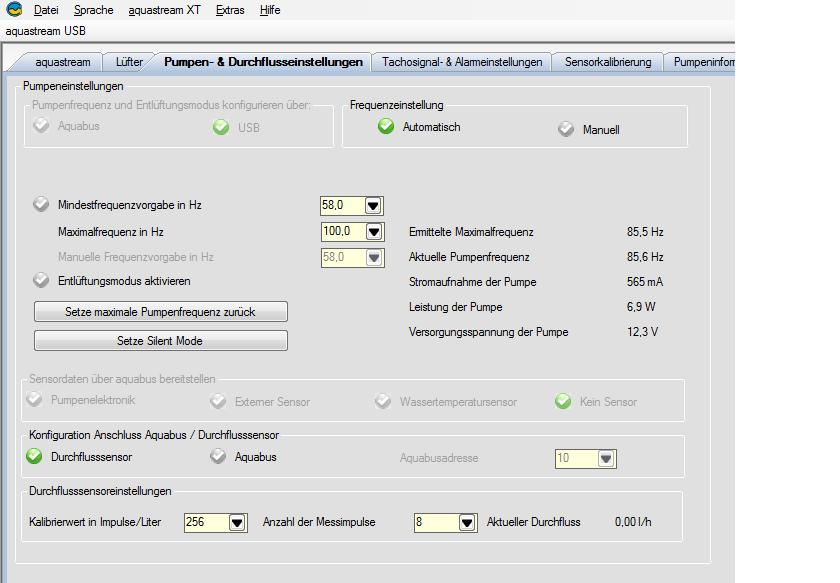Enable Mindestfrequenzvorgabe in Hz indicator
This screenshot has width=840, height=583.
click(x=41, y=205)
